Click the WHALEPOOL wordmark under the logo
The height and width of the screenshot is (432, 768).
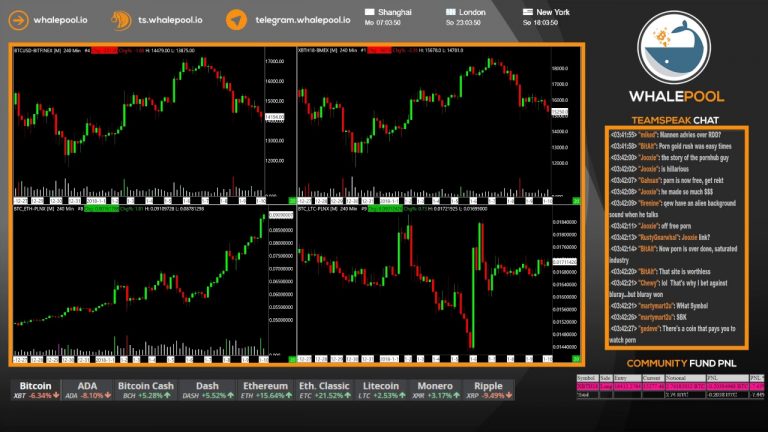pos(676,96)
